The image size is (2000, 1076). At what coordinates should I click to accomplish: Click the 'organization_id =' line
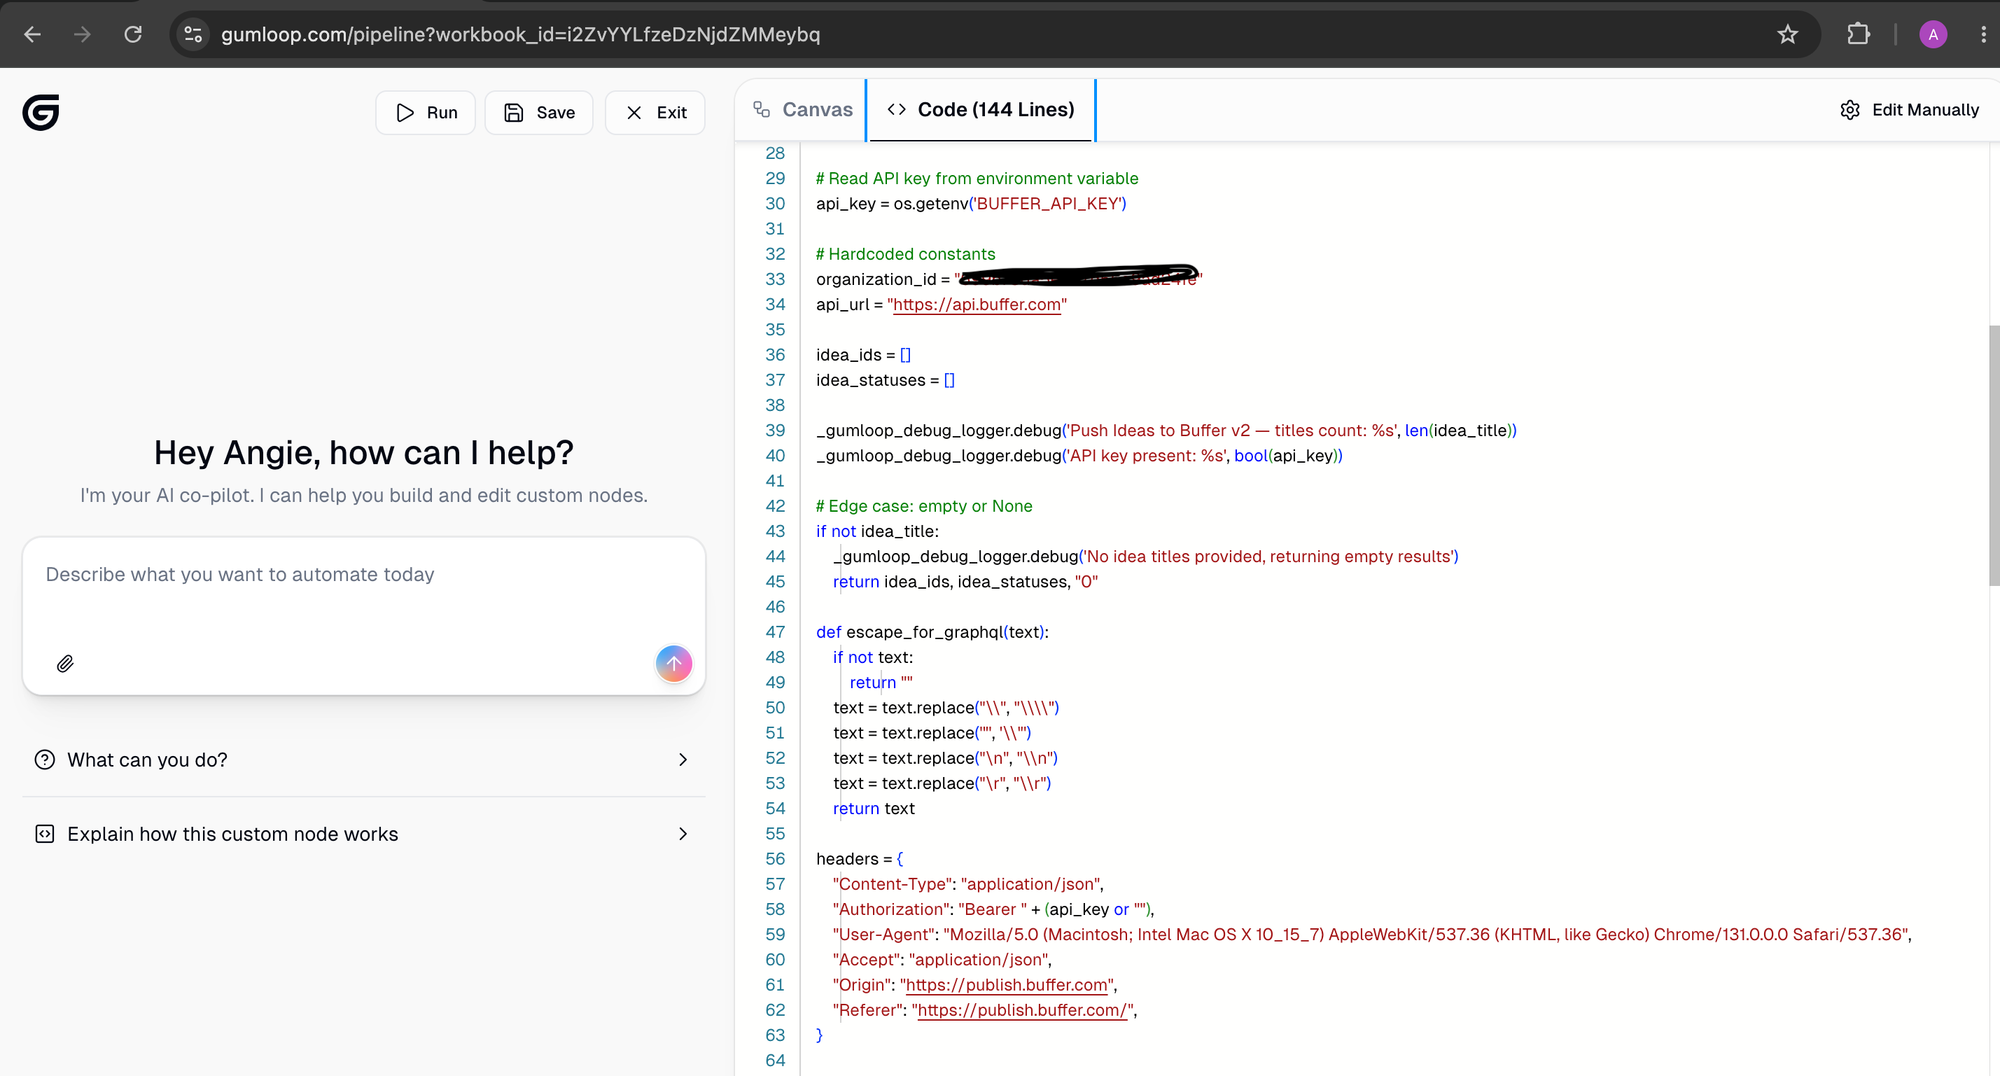coord(1009,279)
